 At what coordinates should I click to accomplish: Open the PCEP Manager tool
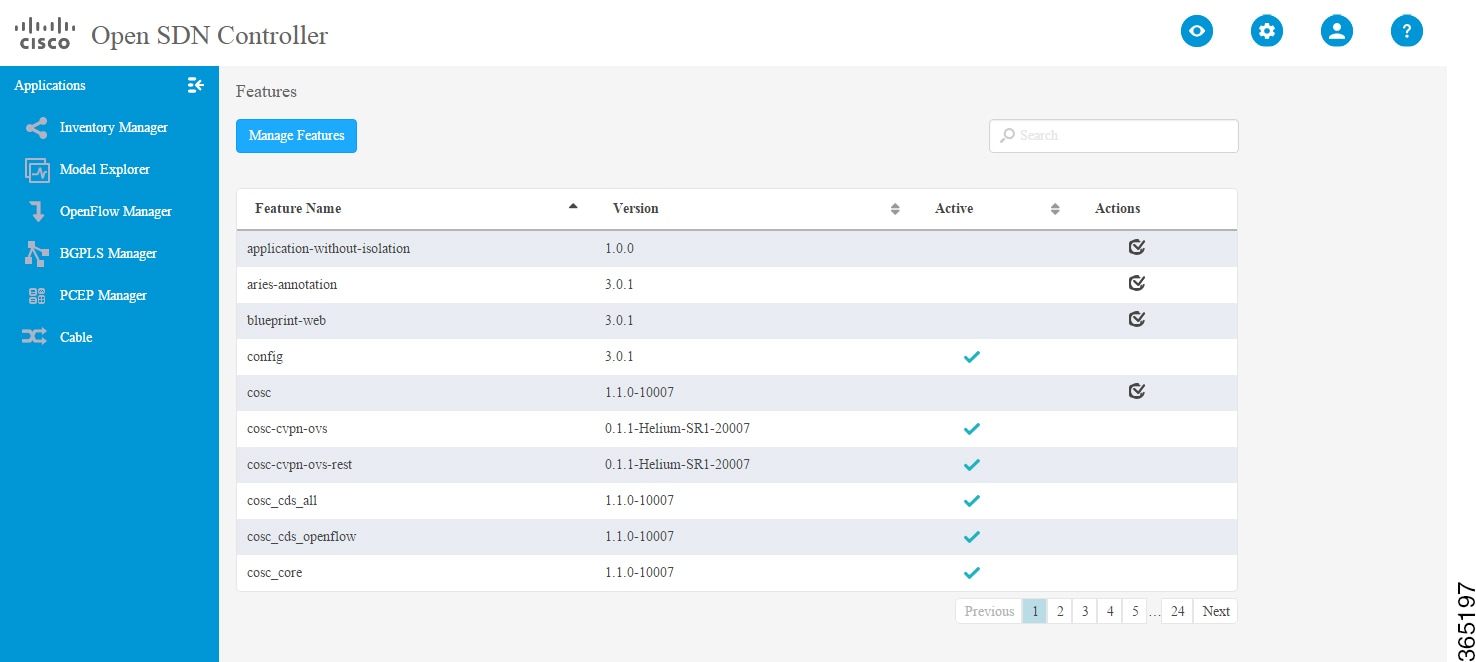pyautogui.click(x=100, y=295)
